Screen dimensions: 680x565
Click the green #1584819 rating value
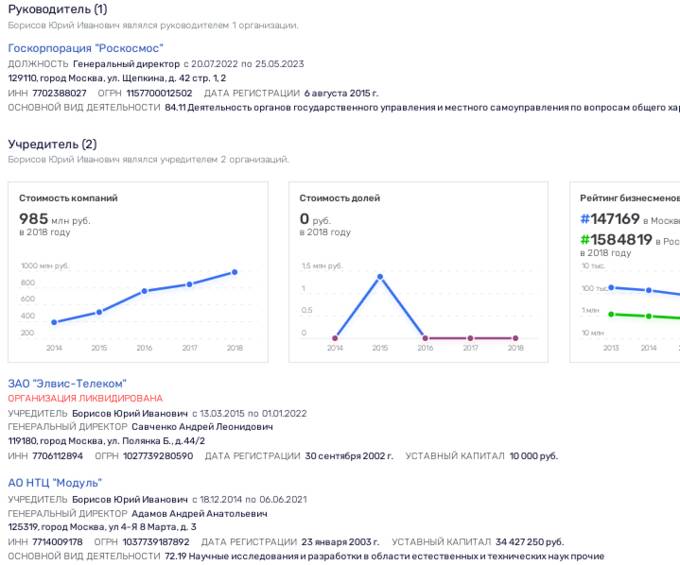coord(616,240)
